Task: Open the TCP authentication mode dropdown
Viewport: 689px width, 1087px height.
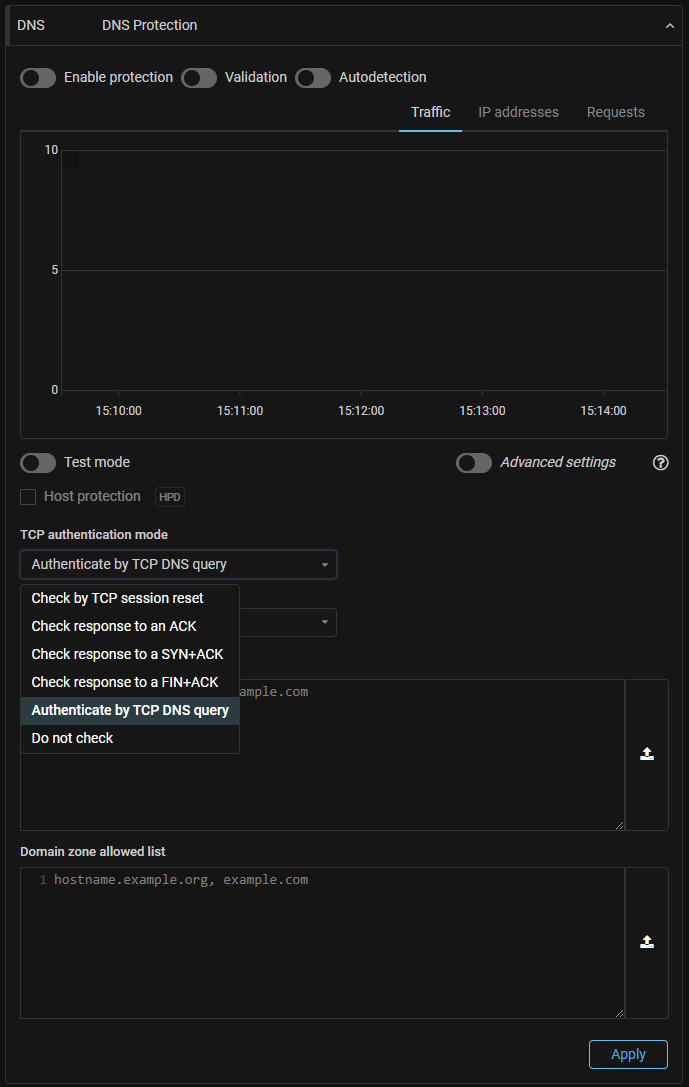Action: (179, 565)
